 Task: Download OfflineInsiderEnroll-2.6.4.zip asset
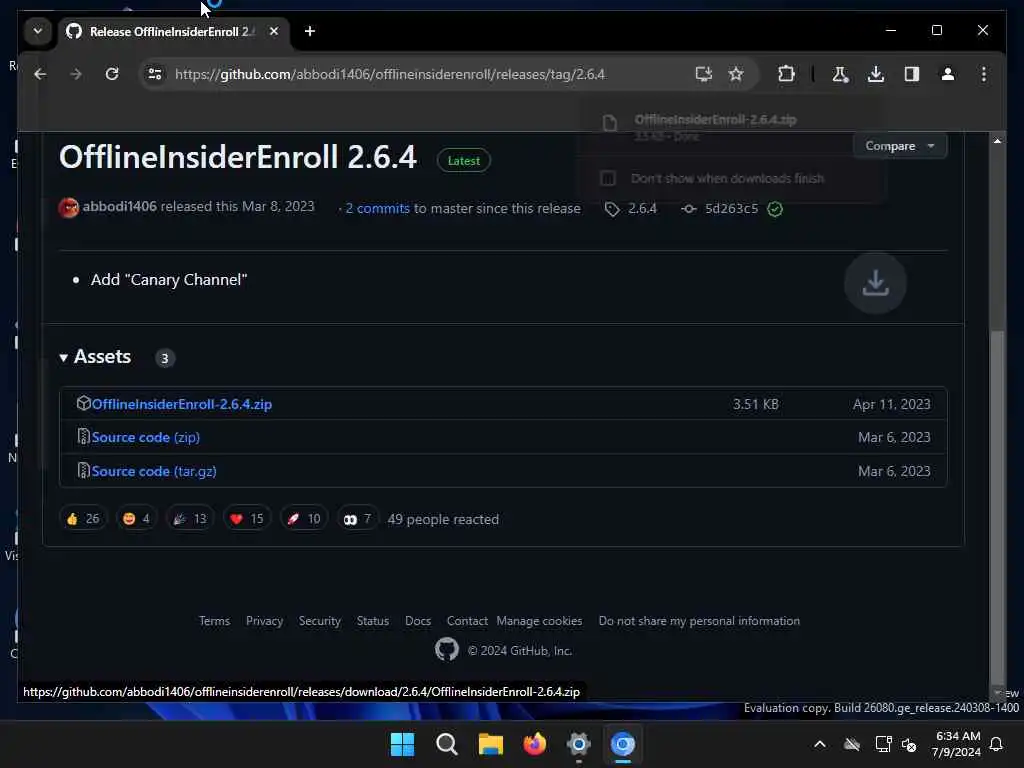coord(182,404)
